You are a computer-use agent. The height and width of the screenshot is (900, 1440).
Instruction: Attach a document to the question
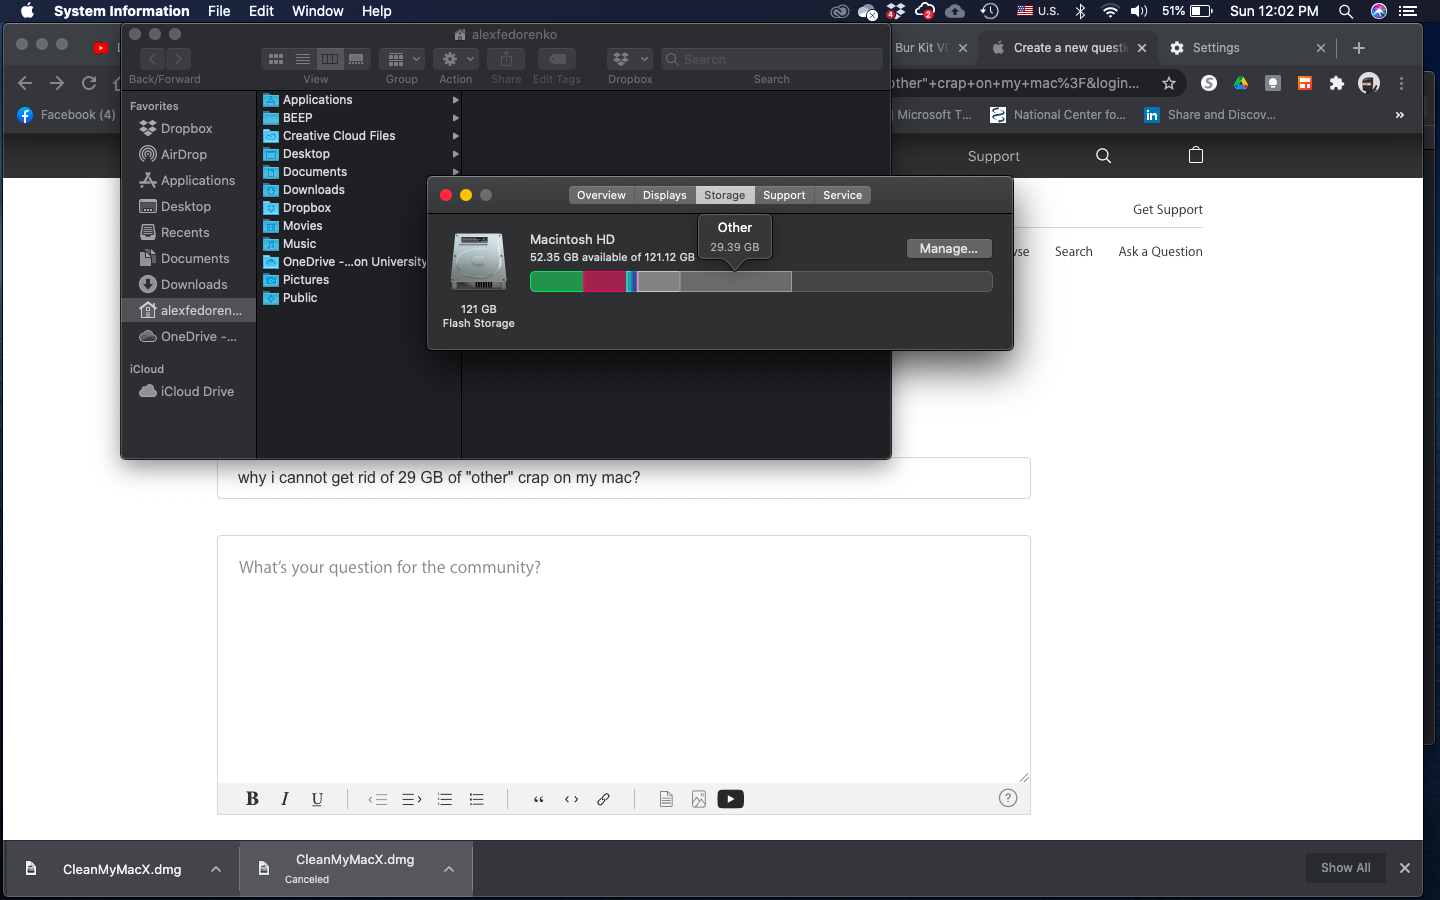(x=666, y=799)
